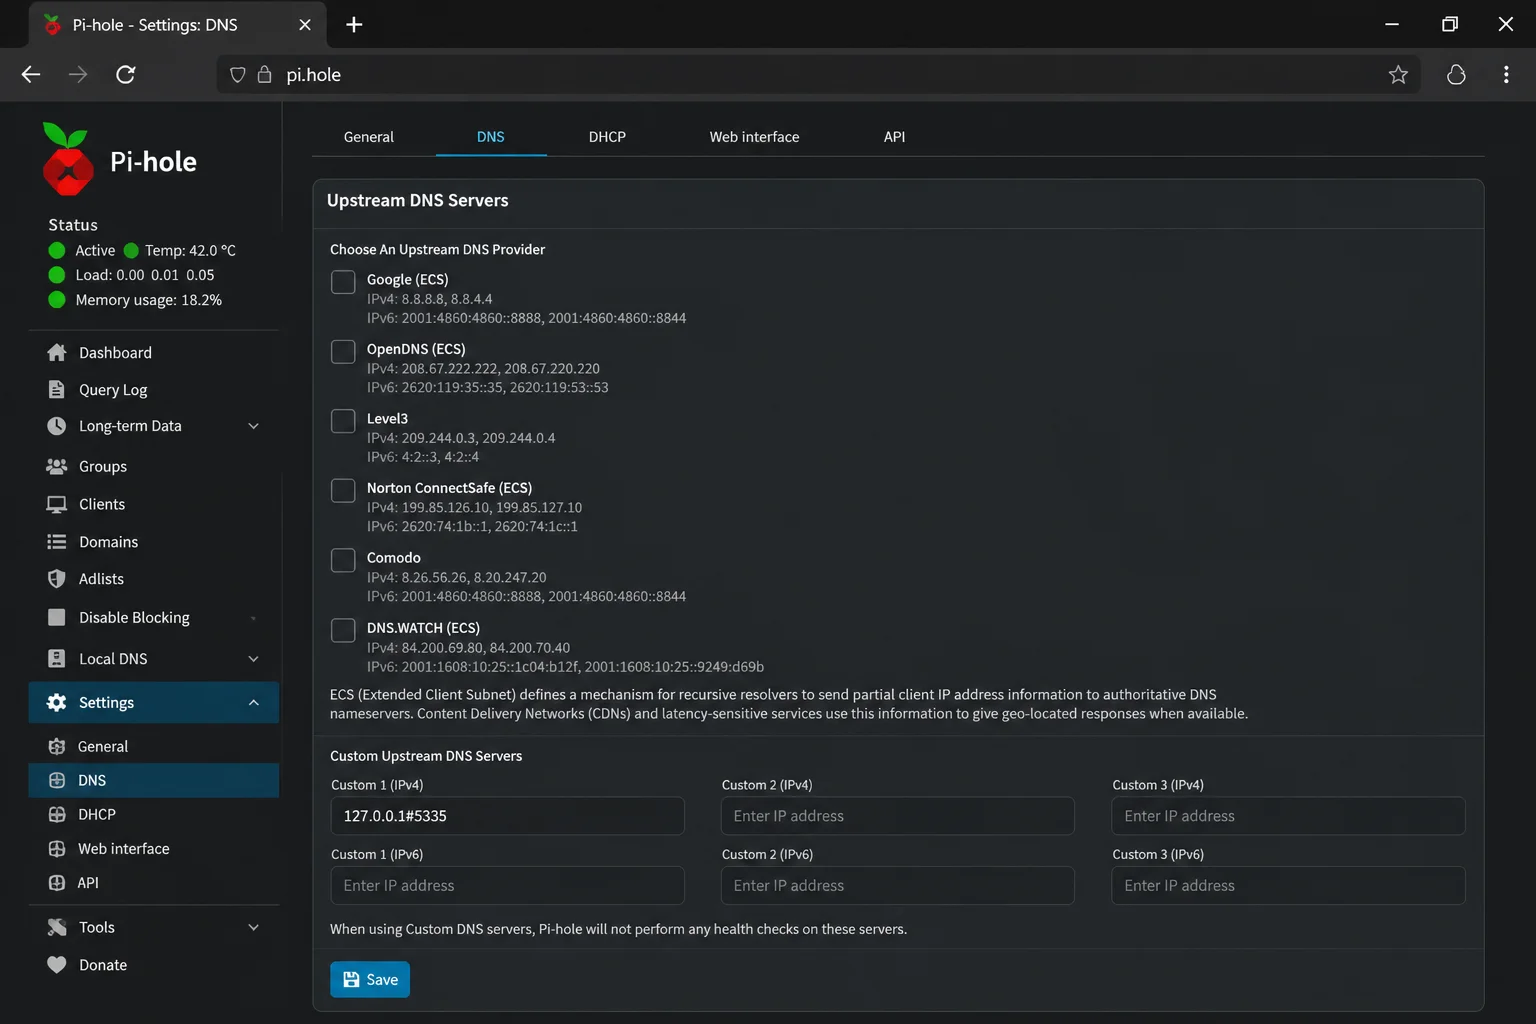
Task: Open the Adlists page link
Action: coord(101,578)
